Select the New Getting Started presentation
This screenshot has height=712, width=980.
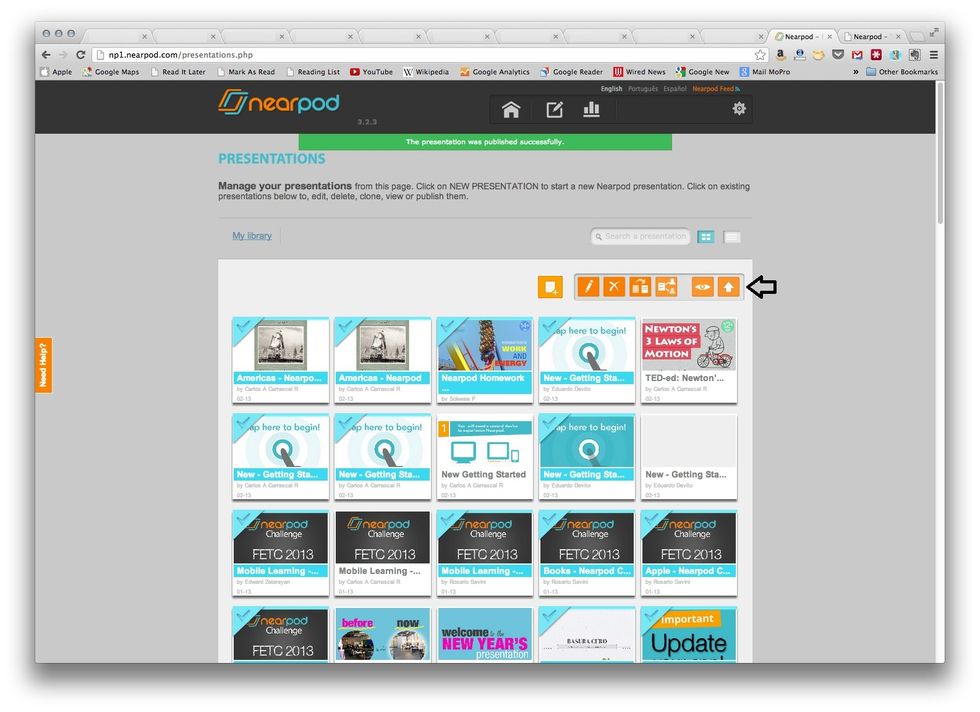(x=484, y=457)
